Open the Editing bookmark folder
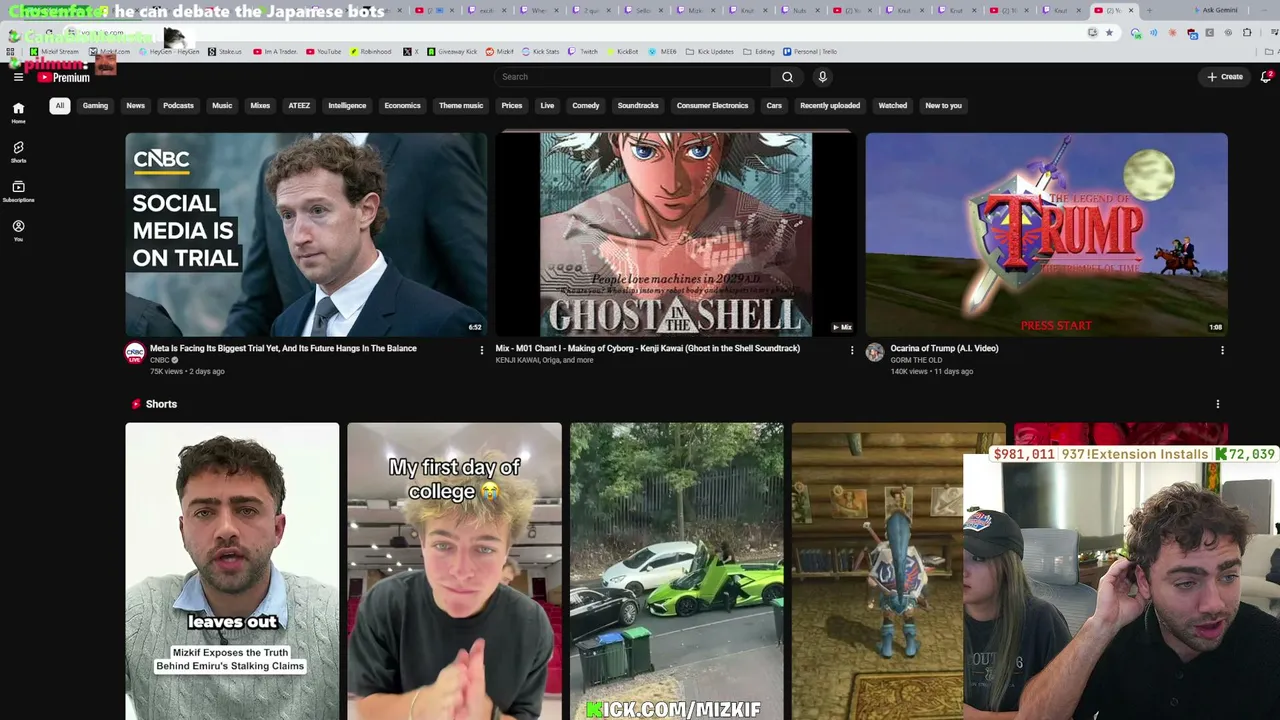Viewport: 1280px width, 720px height. tap(759, 51)
